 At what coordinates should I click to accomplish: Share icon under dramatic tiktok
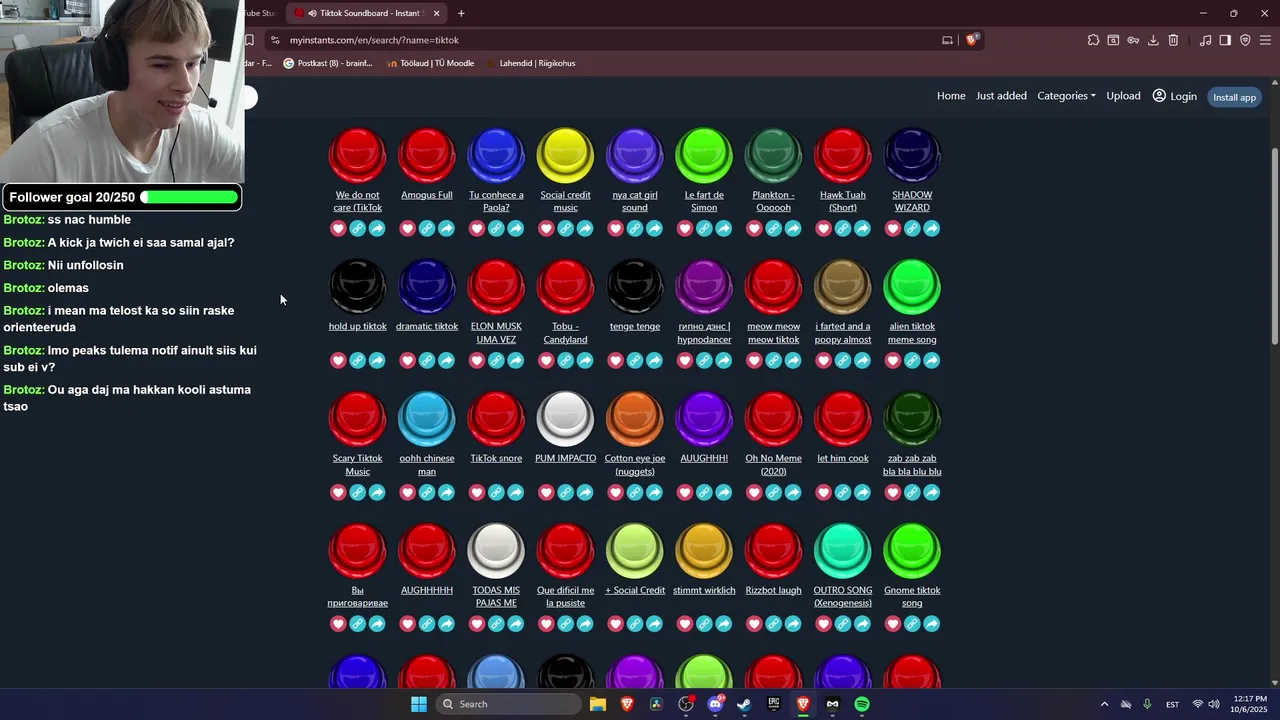(446, 361)
